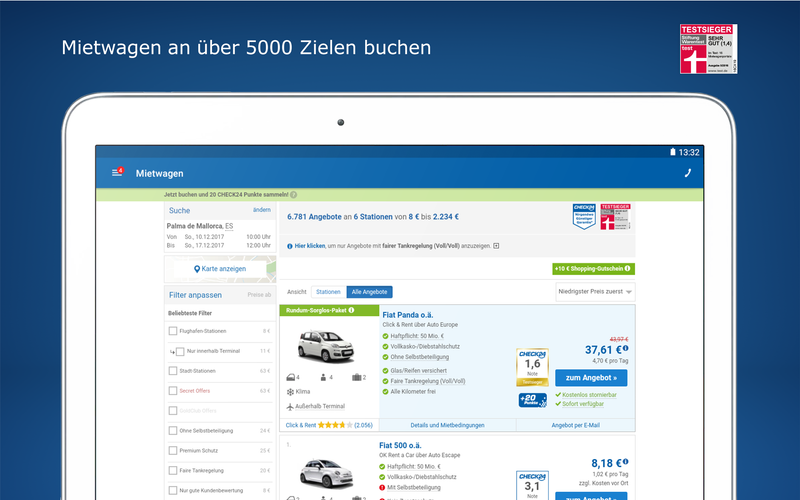Click the Karte anzeigen button

click(220, 269)
